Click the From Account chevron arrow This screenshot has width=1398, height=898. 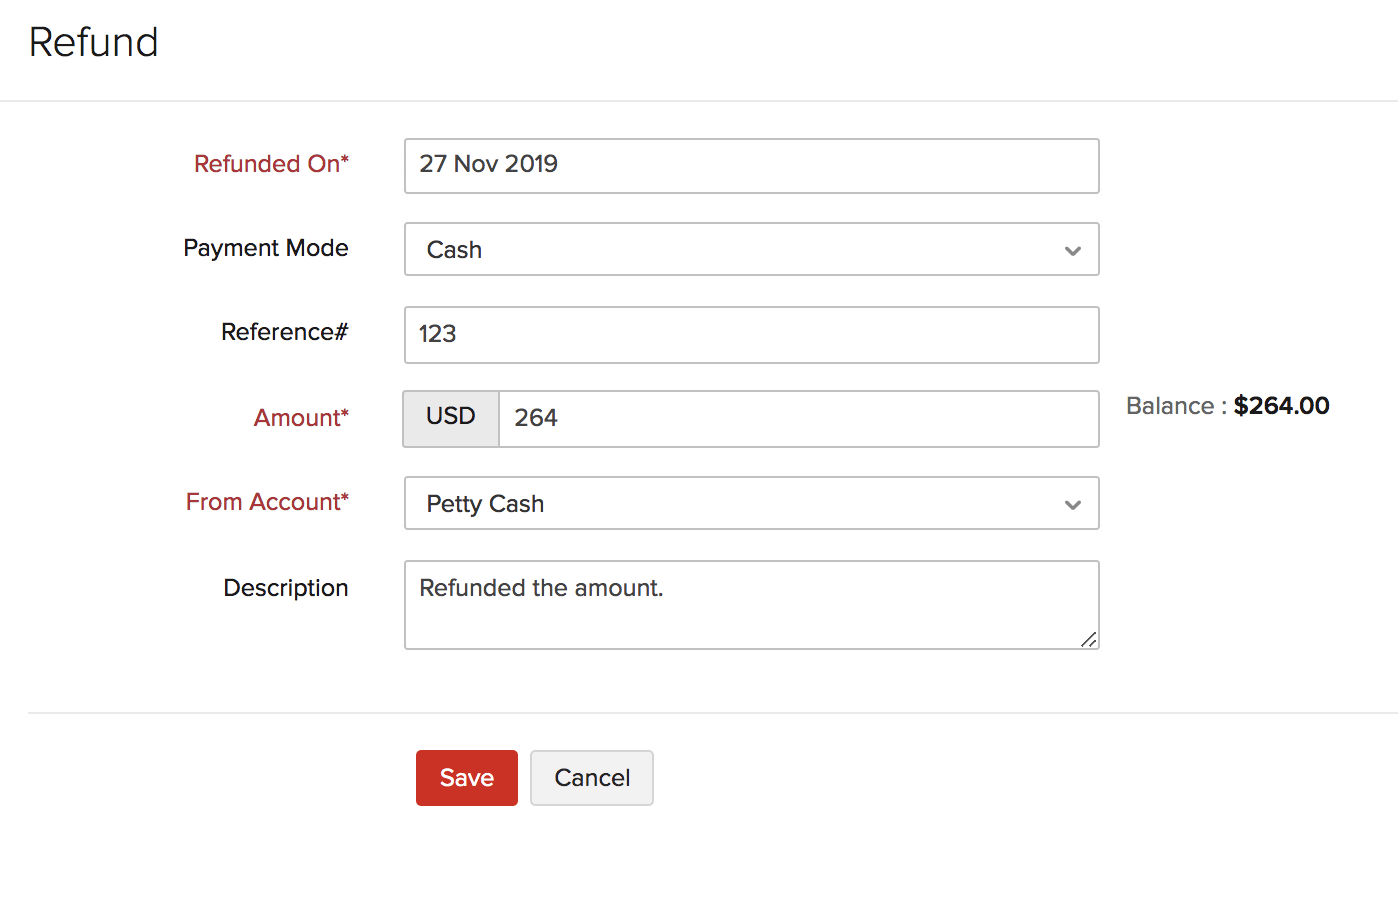[1072, 504]
